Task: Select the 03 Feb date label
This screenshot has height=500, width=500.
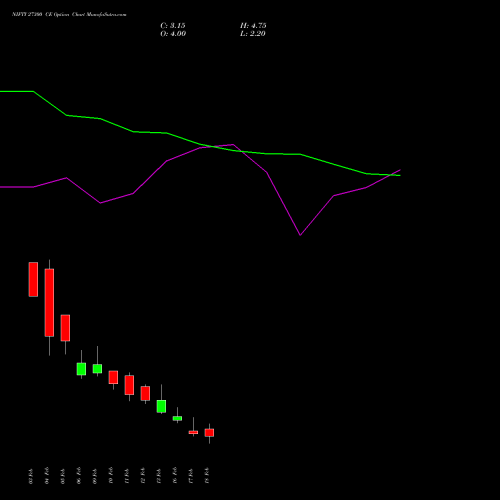Action: [x=31, y=476]
